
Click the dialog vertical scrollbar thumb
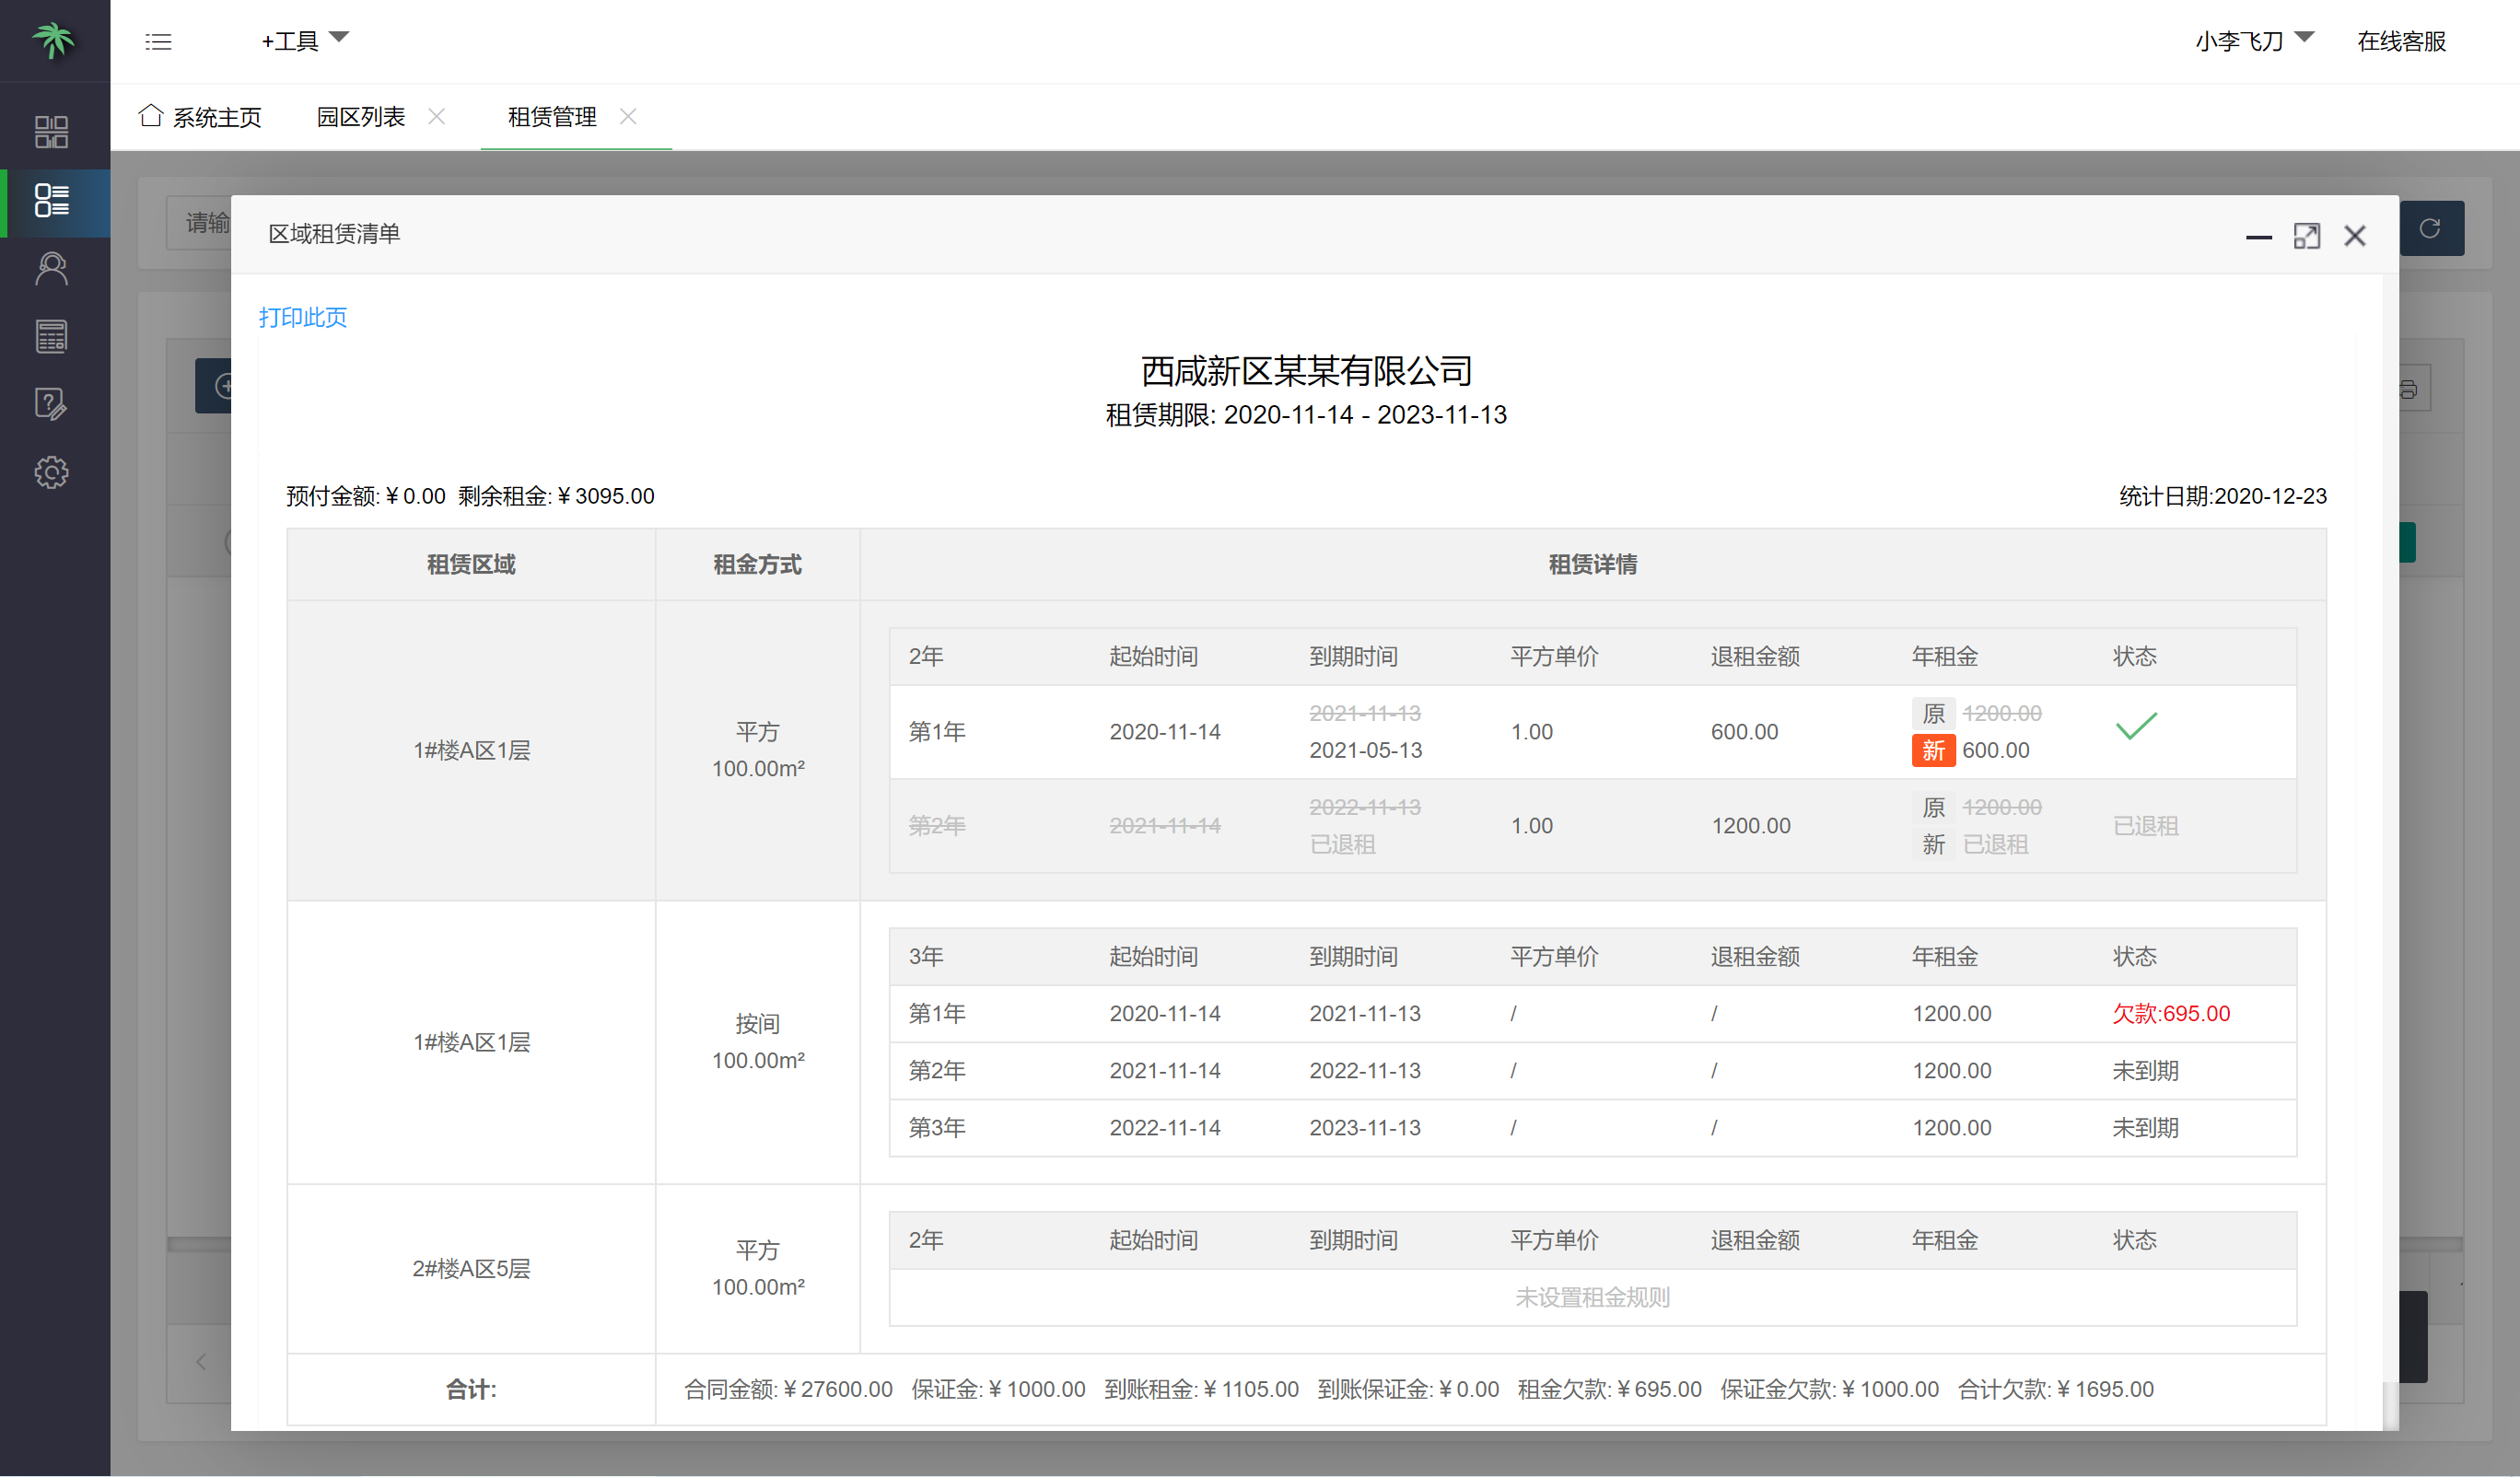[x=2391, y=1405]
